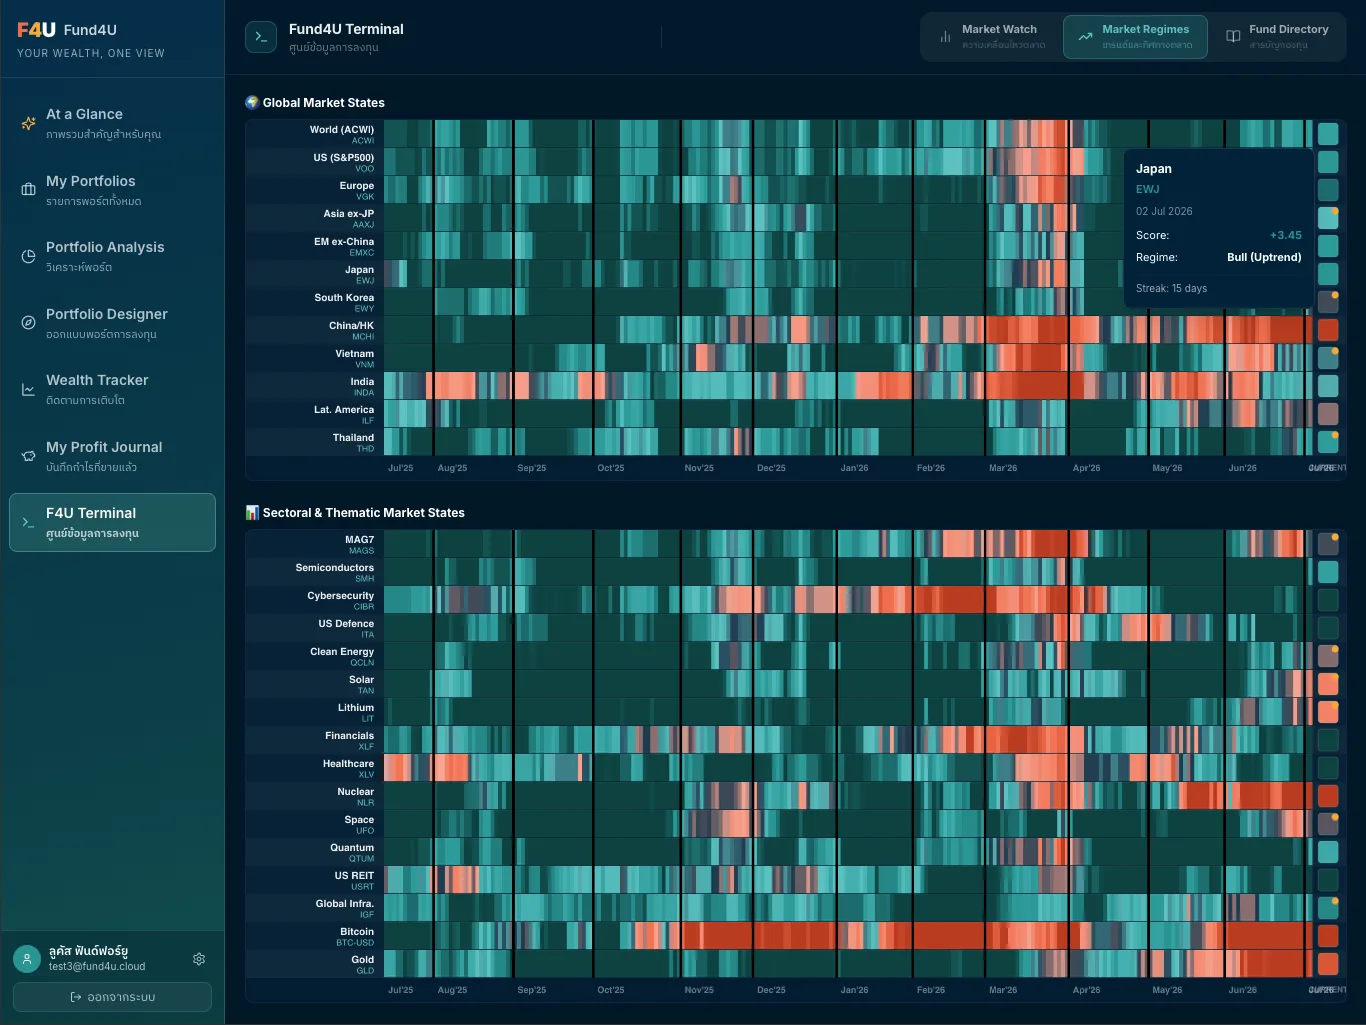Open the Fund Directory tab

click(x=1277, y=37)
